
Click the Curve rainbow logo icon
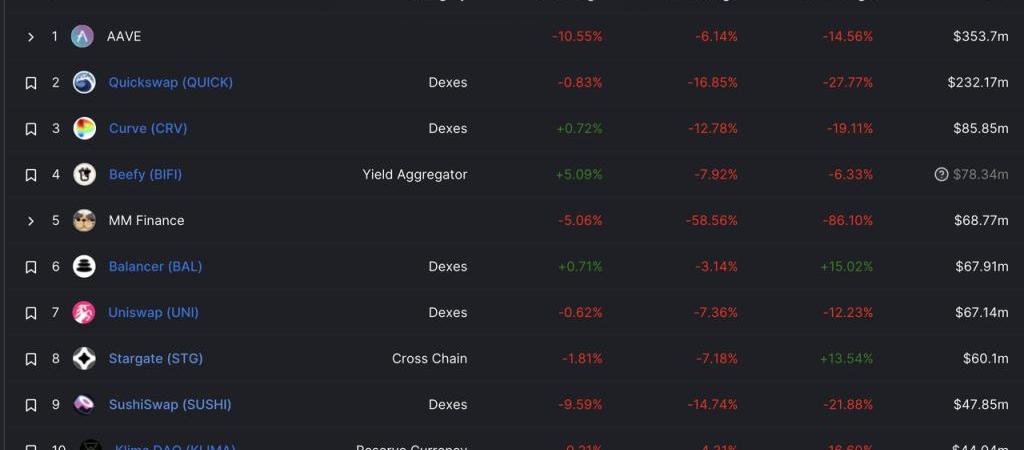[84, 129]
